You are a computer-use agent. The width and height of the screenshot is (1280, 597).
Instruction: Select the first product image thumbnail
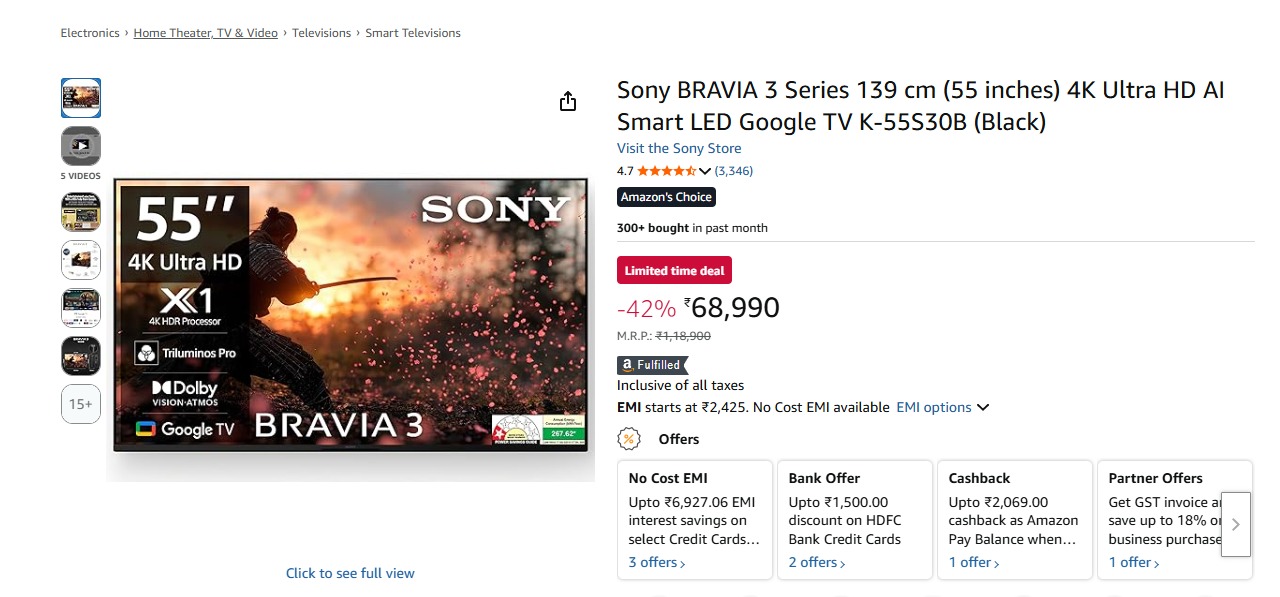pyautogui.click(x=81, y=98)
